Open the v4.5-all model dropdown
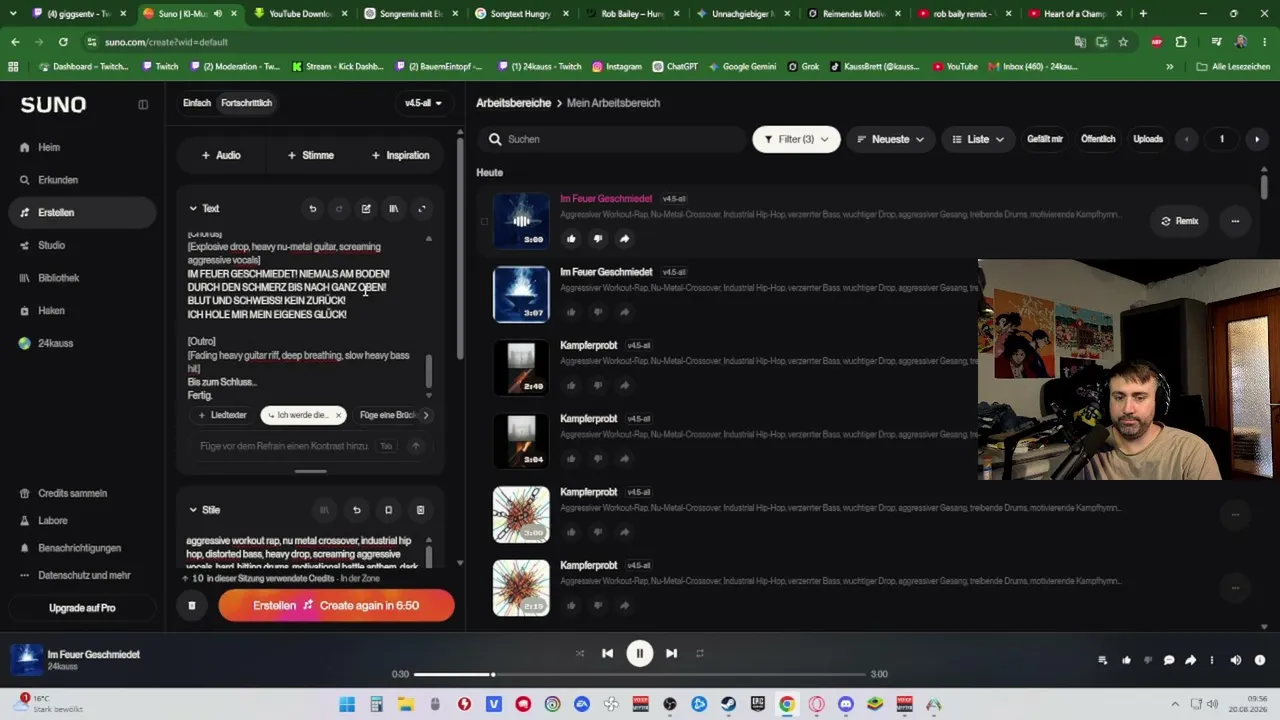This screenshot has width=1280, height=720. pyautogui.click(x=423, y=103)
